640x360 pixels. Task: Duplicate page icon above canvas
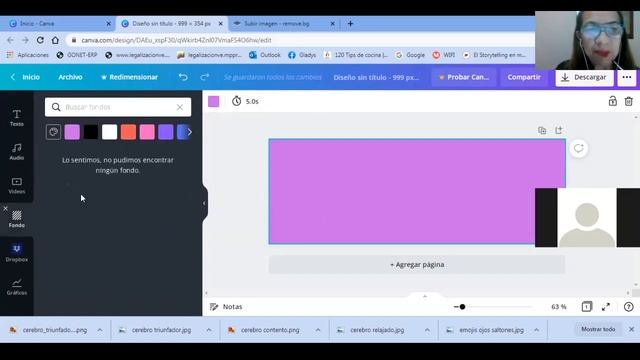[x=542, y=131]
